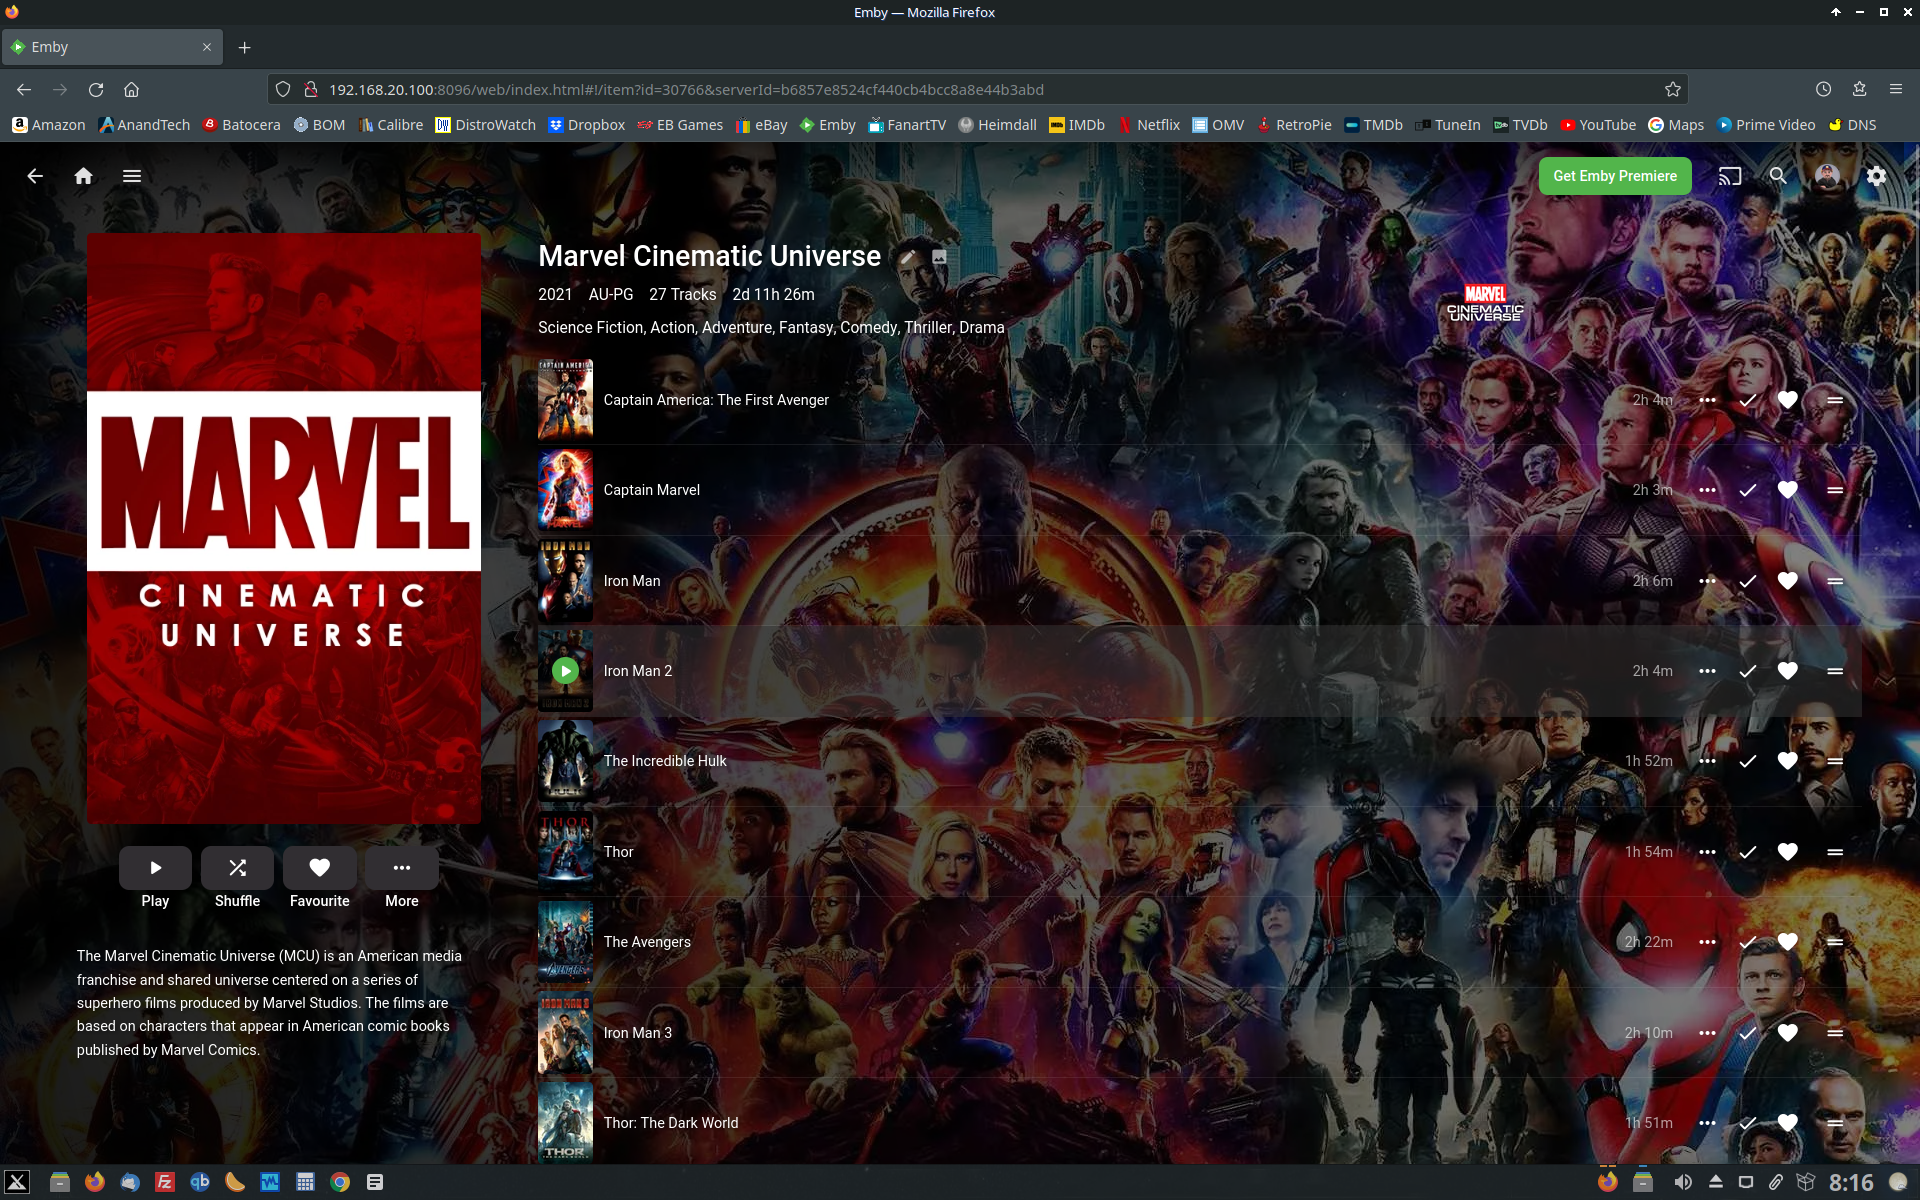
Task: Toggle favourite heart for Iron Man 2
Action: tap(1788, 671)
